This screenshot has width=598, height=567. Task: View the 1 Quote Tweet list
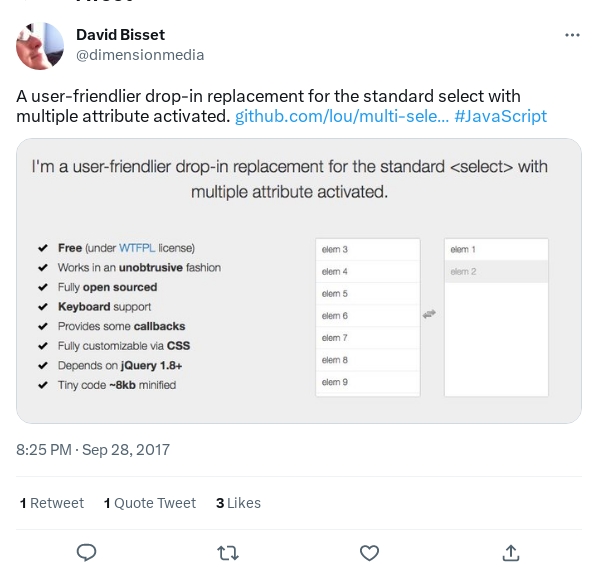[150, 503]
